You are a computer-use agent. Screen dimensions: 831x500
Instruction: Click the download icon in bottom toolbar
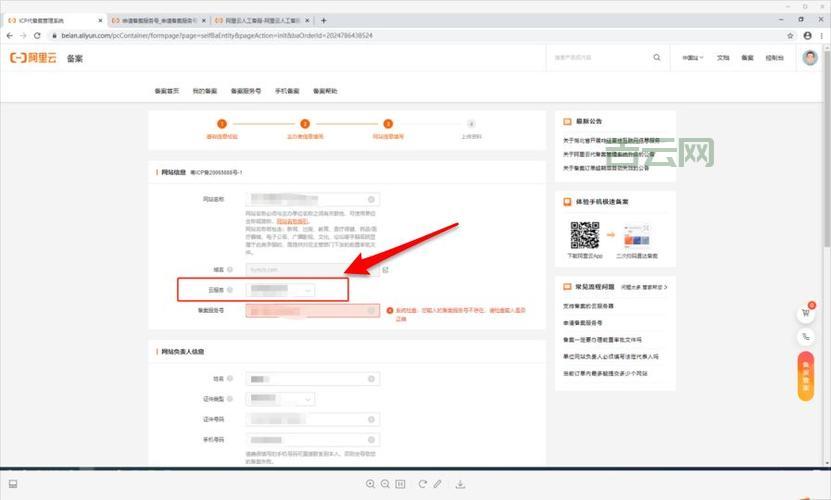[459, 485]
